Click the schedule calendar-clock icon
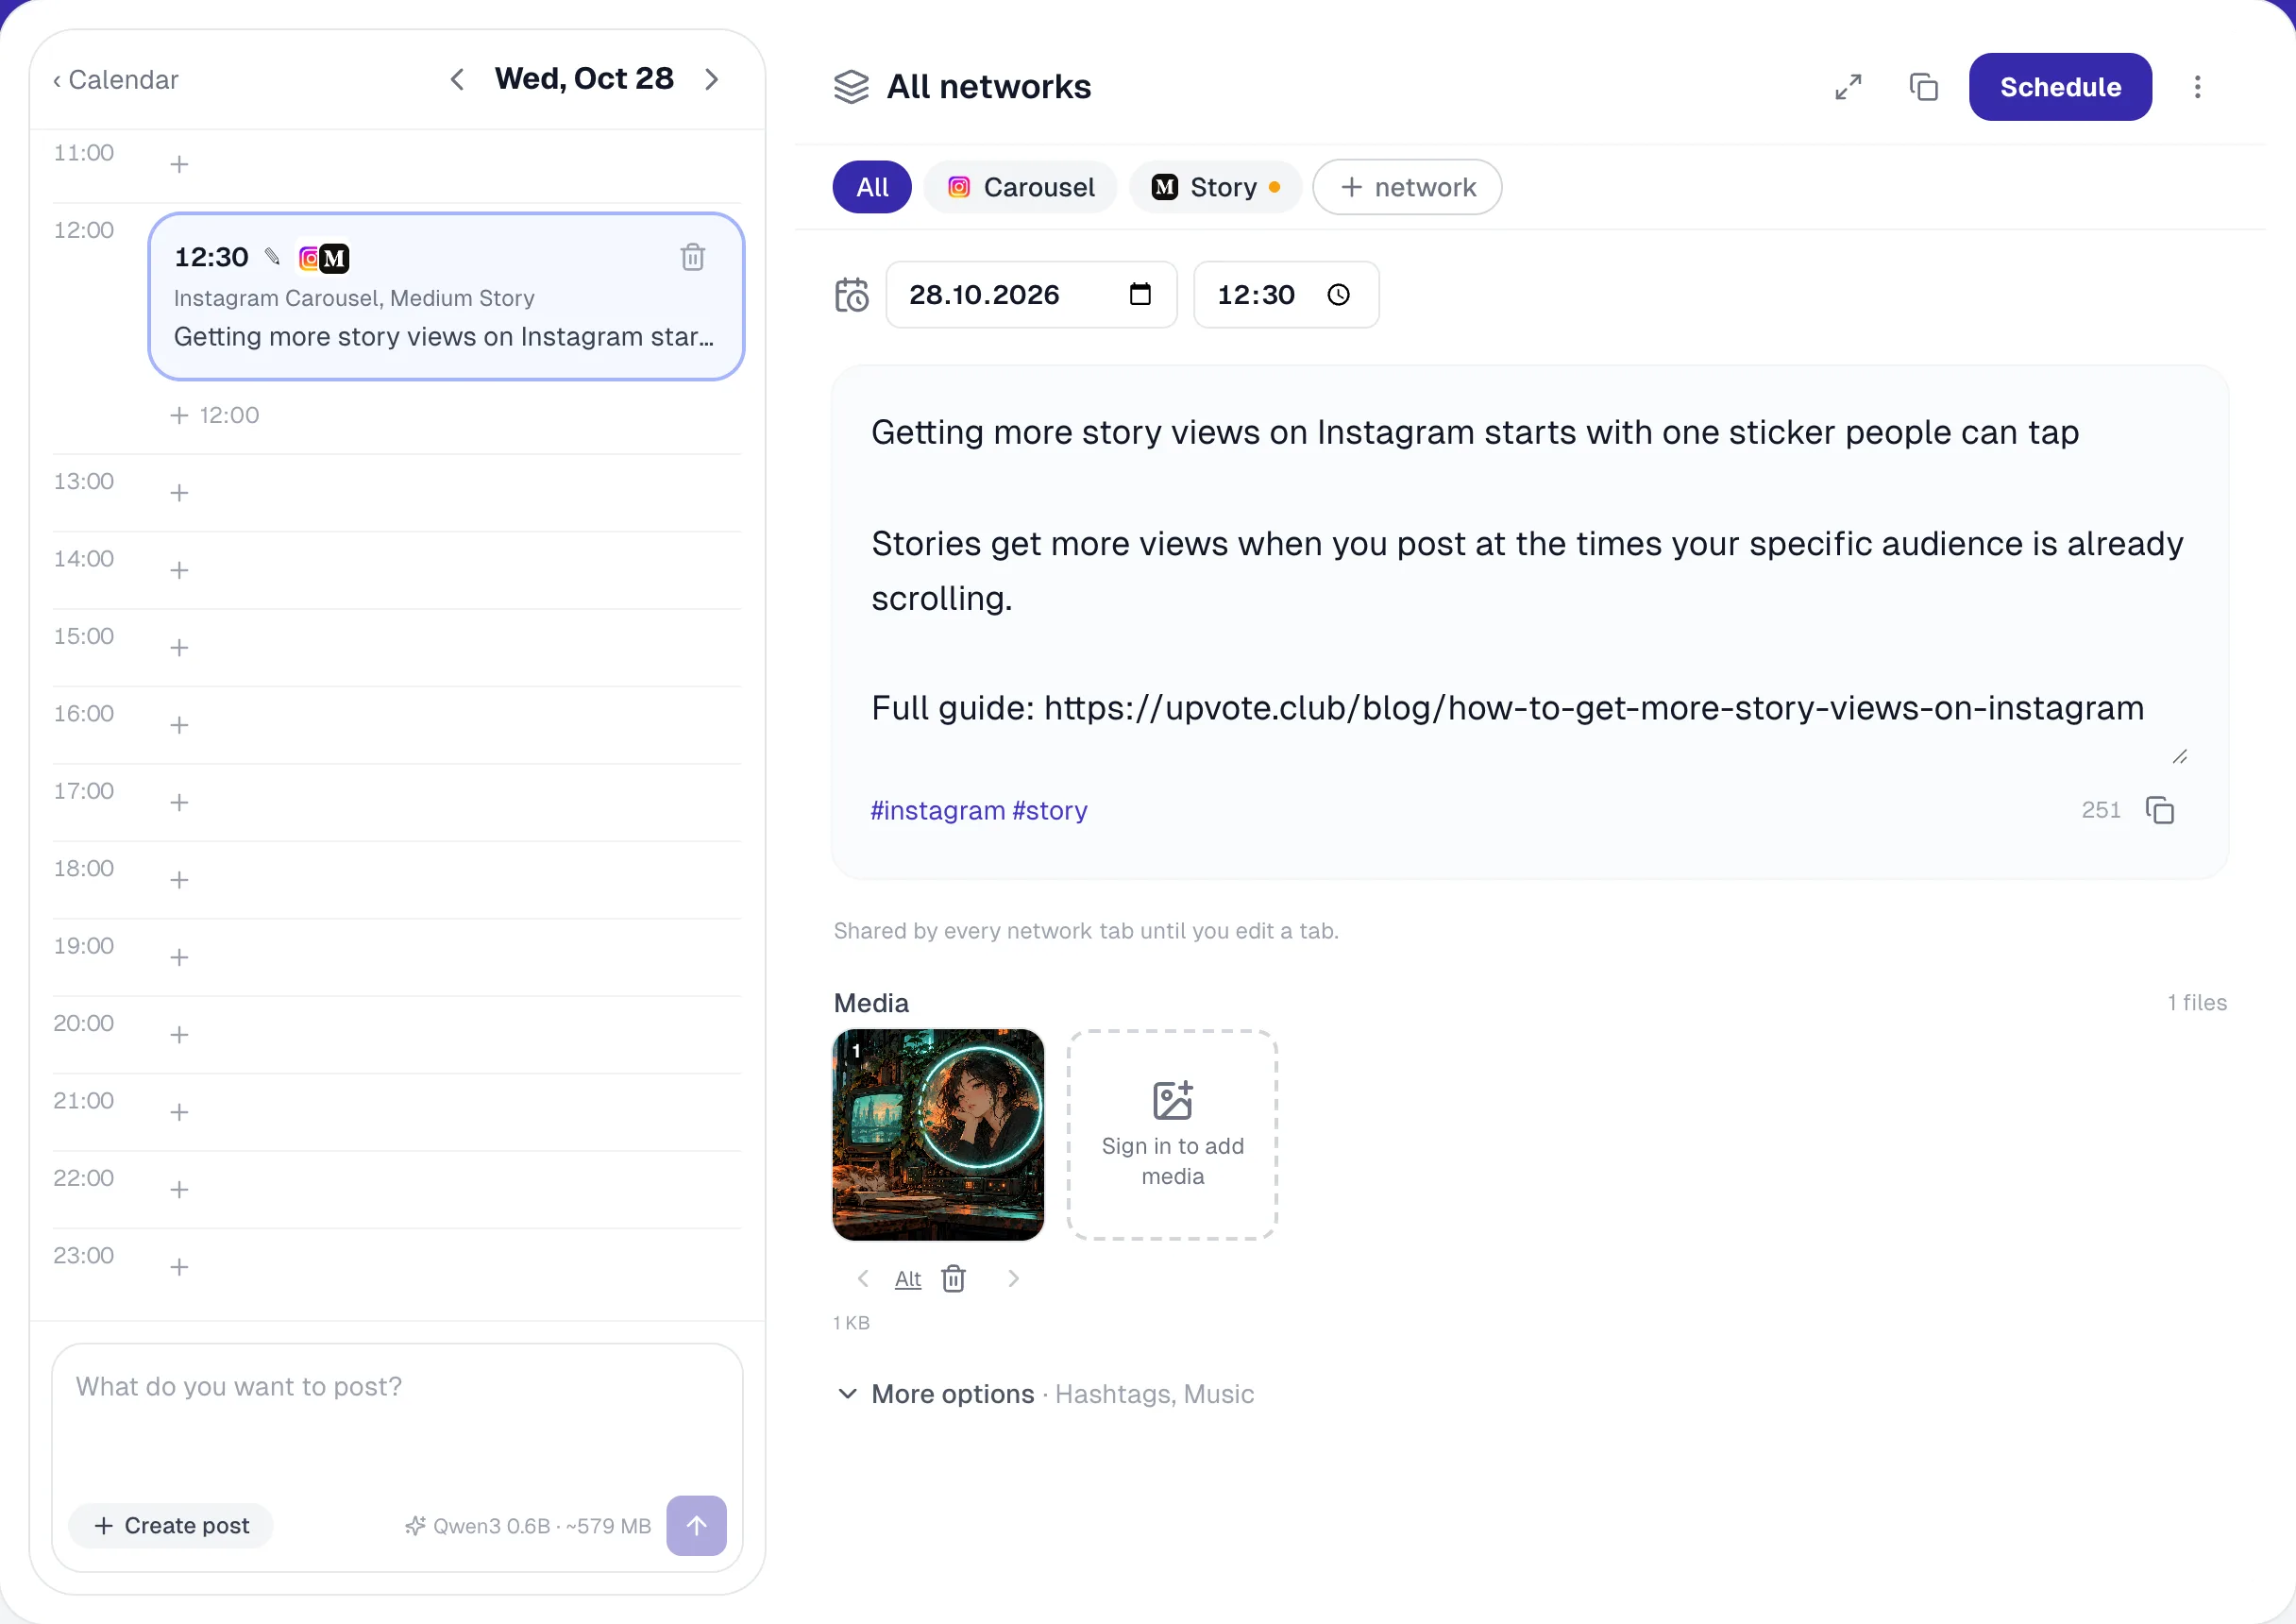This screenshot has height=1624, width=2296. coord(851,295)
